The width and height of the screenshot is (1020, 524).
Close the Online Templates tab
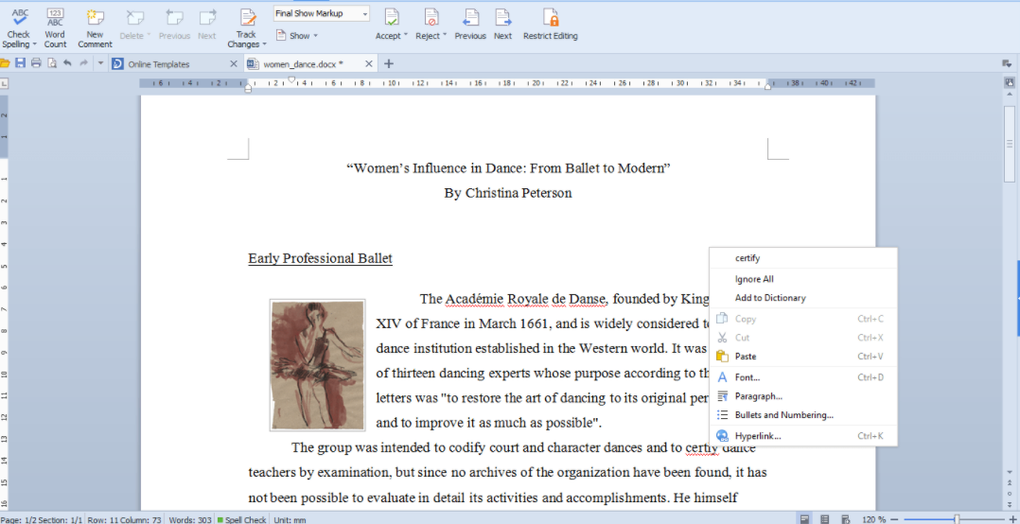click(234, 64)
